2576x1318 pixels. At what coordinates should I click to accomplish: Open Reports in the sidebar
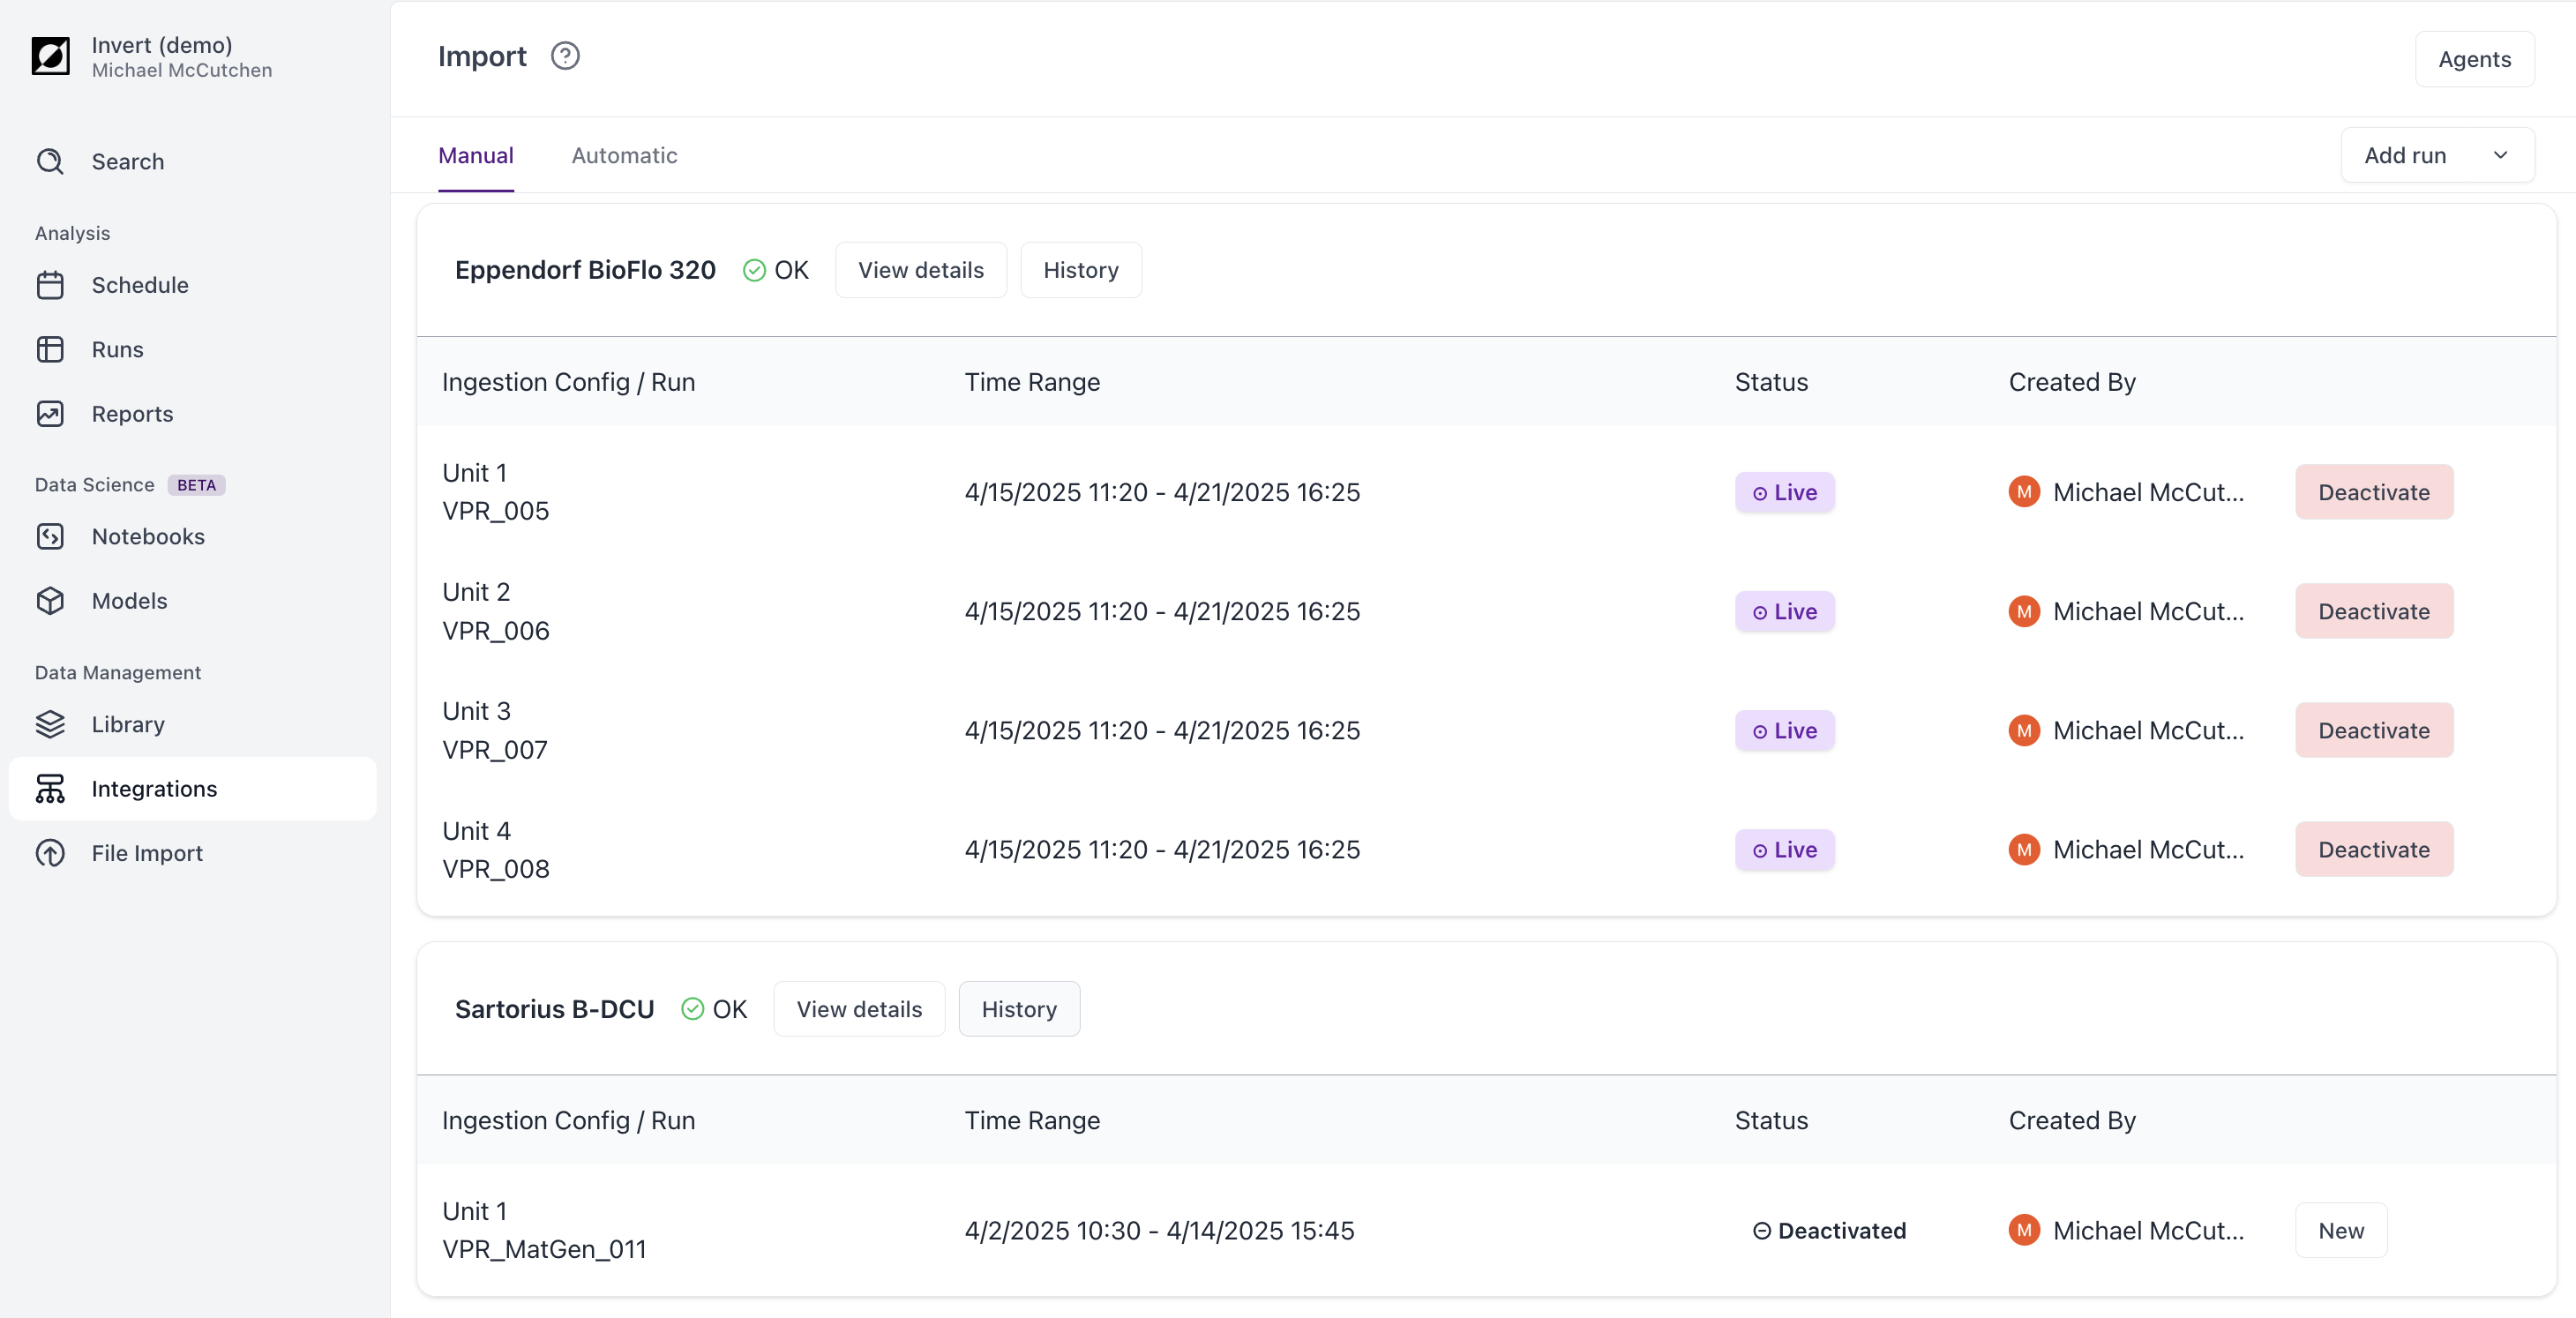point(192,413)
